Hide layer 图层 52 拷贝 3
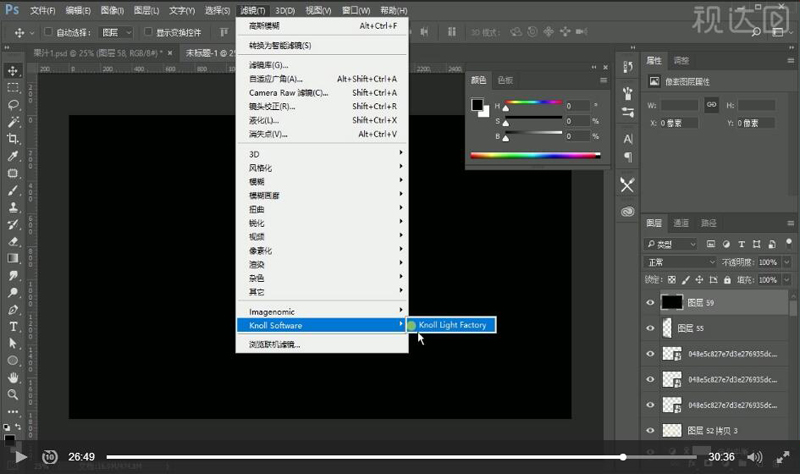 point(650,430)
